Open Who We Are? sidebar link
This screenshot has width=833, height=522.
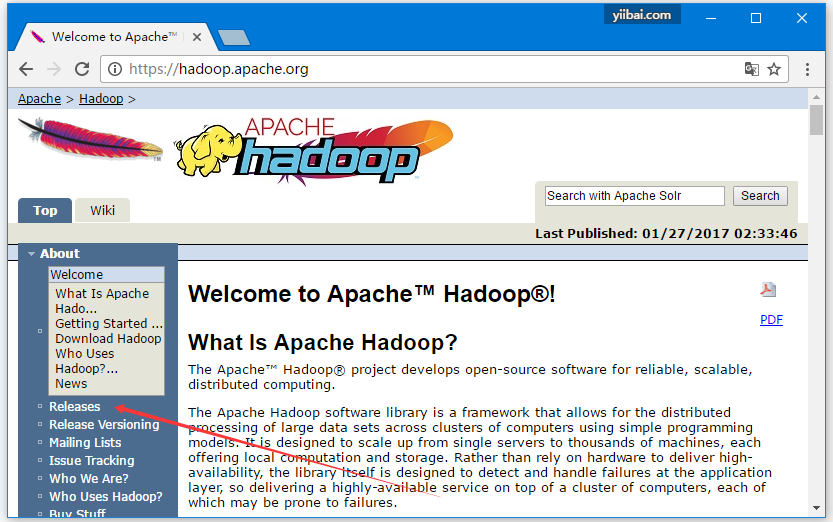pyautogui.click(x=89, y=479)
